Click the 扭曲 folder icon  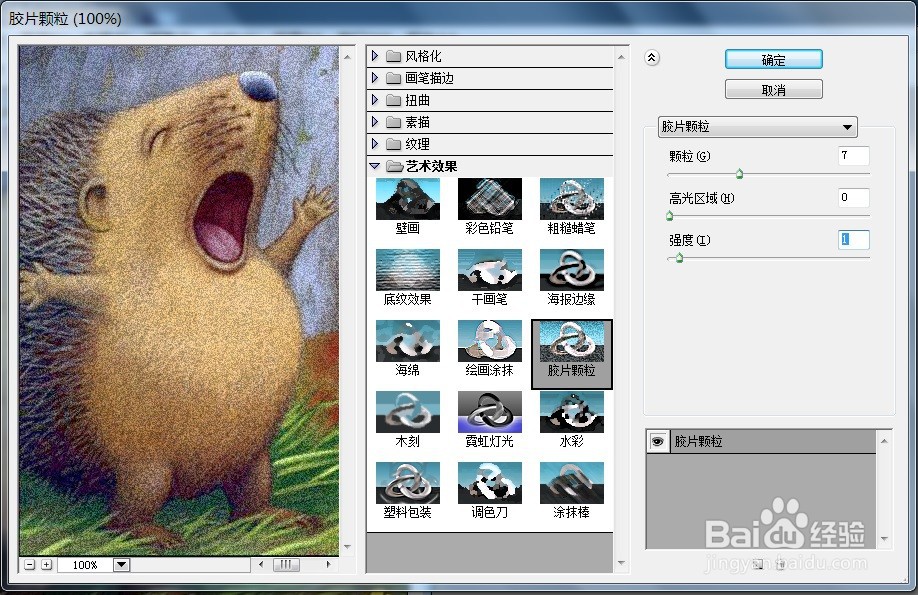pos(393,101)
